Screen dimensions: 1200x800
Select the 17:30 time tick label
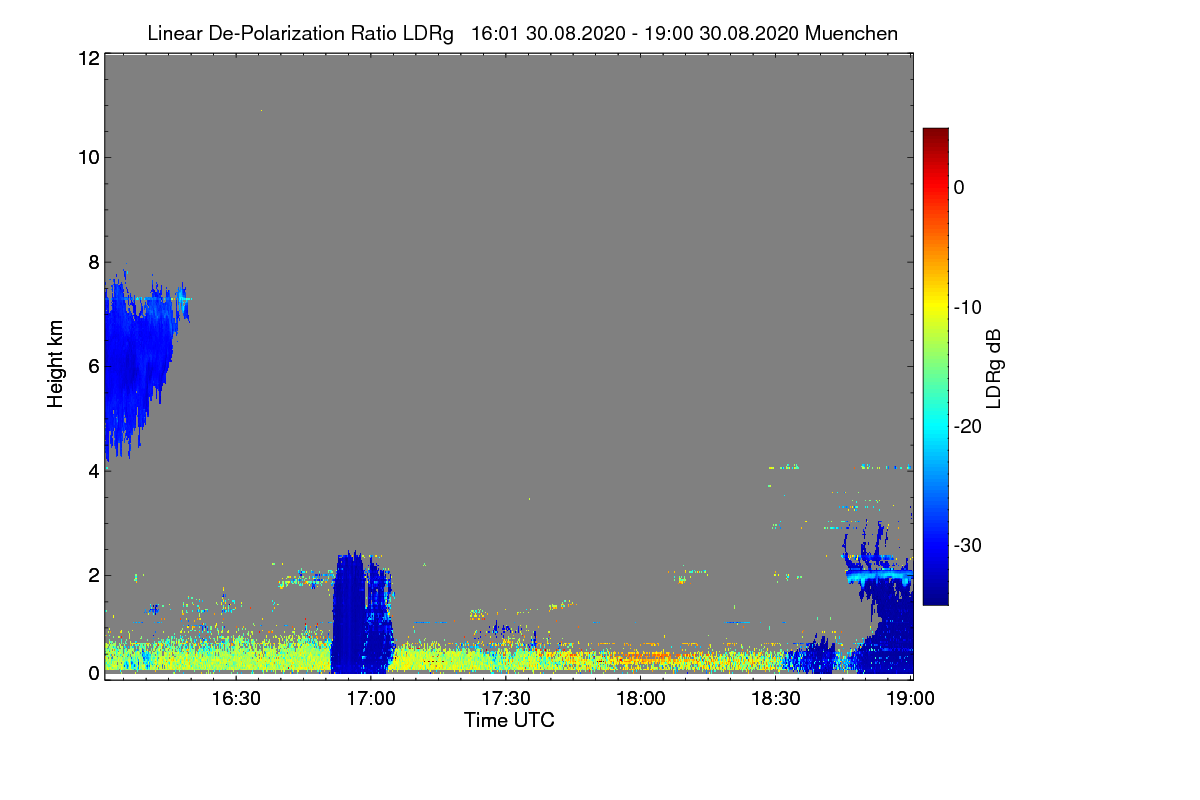(506, 698)
